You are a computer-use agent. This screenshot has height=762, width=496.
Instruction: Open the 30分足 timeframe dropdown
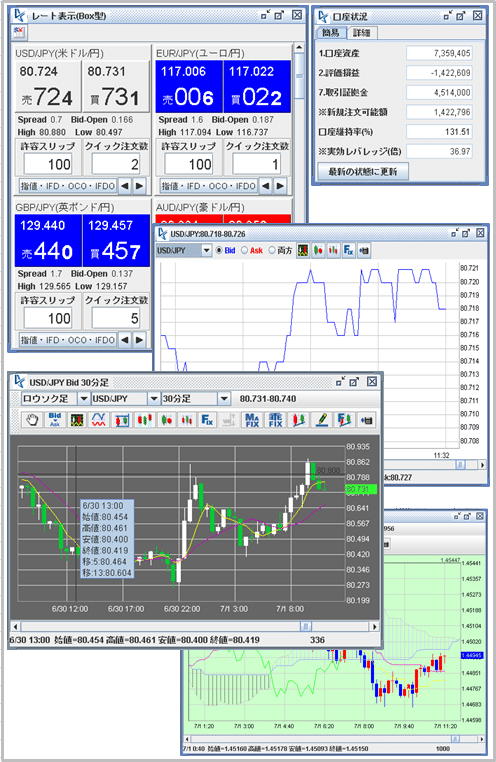pyautogui.click(x=223, y=398)
